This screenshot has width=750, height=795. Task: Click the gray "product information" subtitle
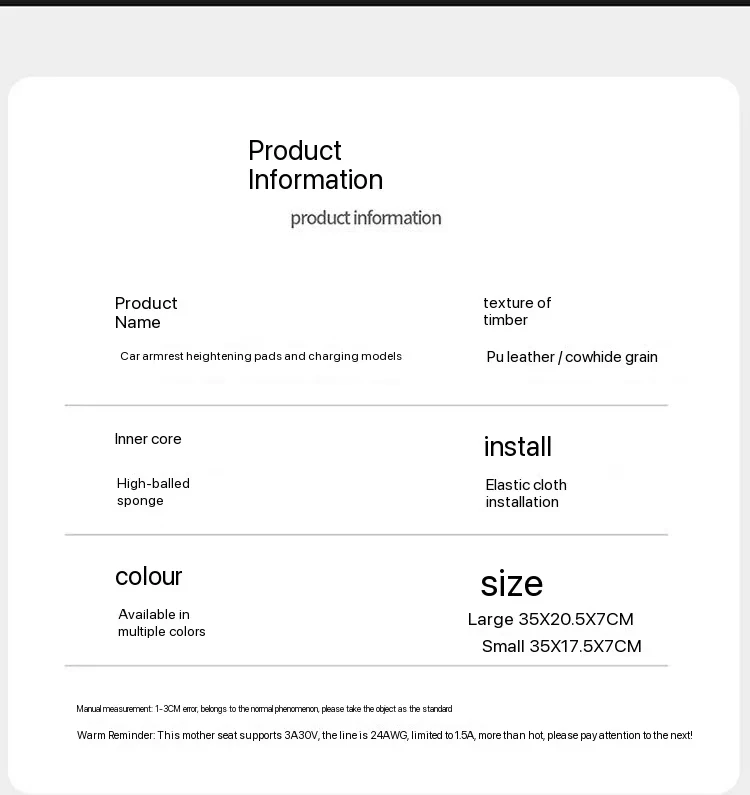(365, 218)
